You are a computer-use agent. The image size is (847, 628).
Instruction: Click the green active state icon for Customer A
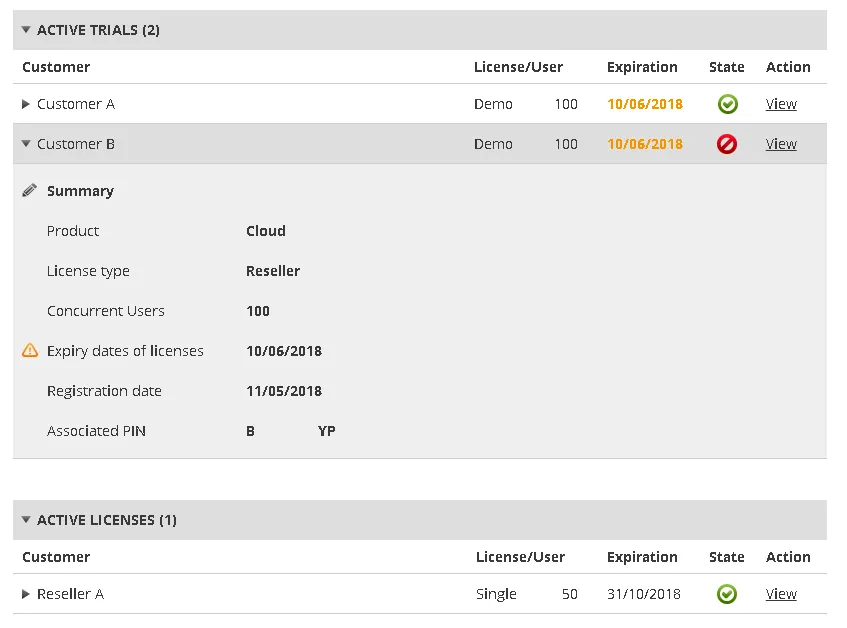[x=728, y=104]
